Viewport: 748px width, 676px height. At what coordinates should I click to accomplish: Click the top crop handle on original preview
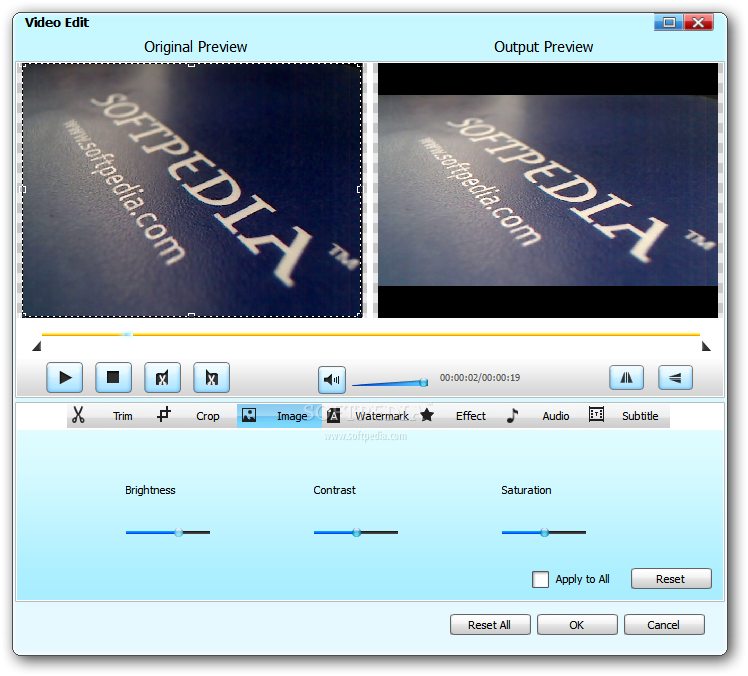click(191, 64)
